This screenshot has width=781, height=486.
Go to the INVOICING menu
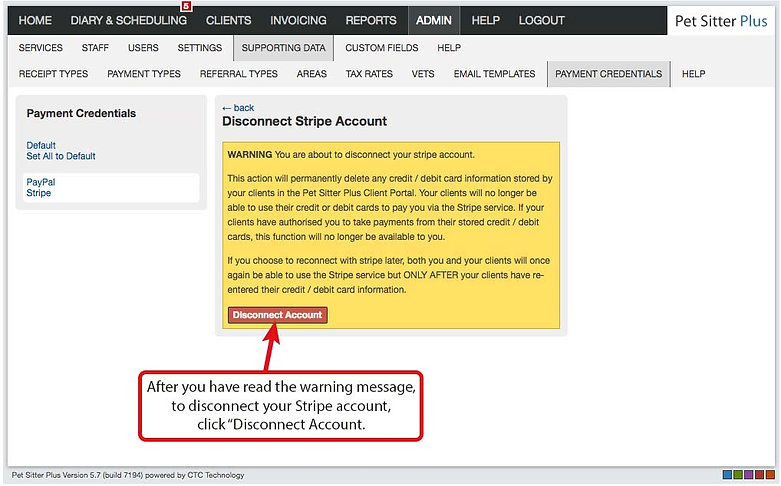point(298,20)
